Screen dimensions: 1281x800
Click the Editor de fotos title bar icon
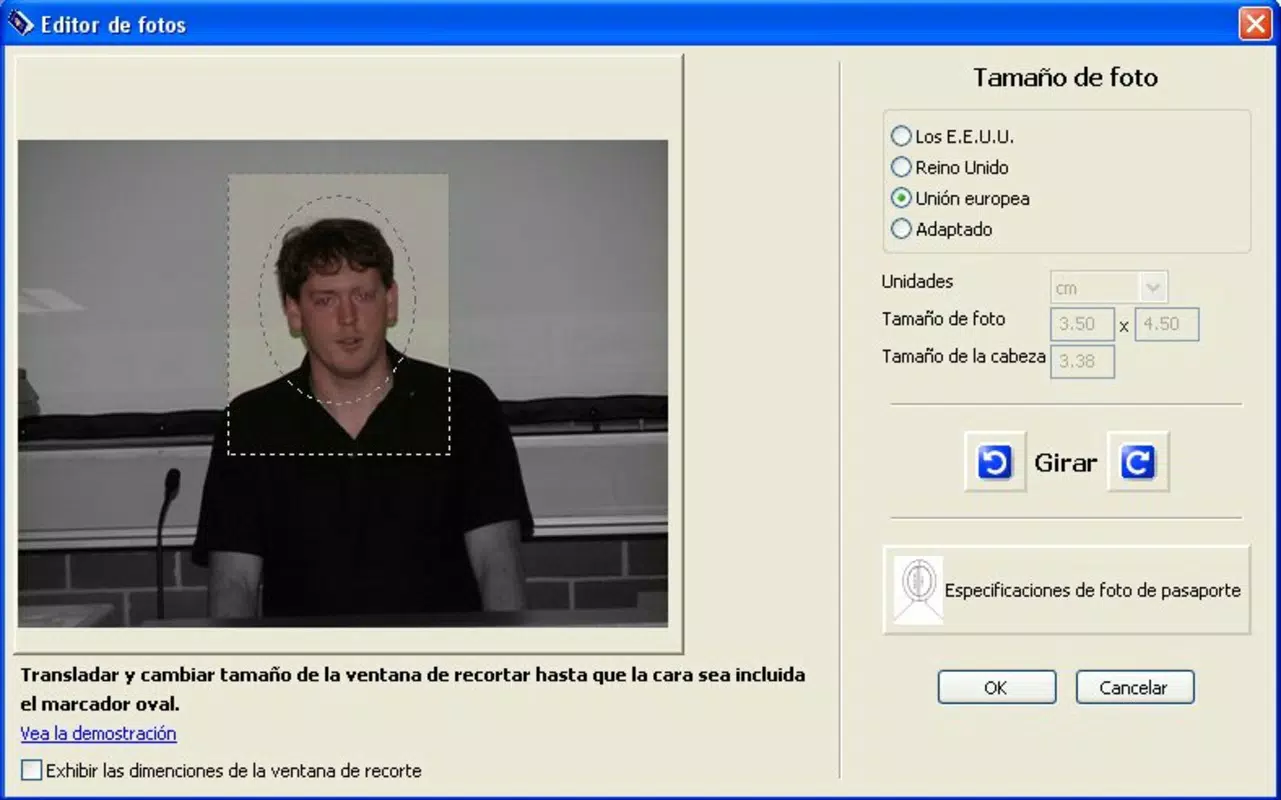[20, 23]
